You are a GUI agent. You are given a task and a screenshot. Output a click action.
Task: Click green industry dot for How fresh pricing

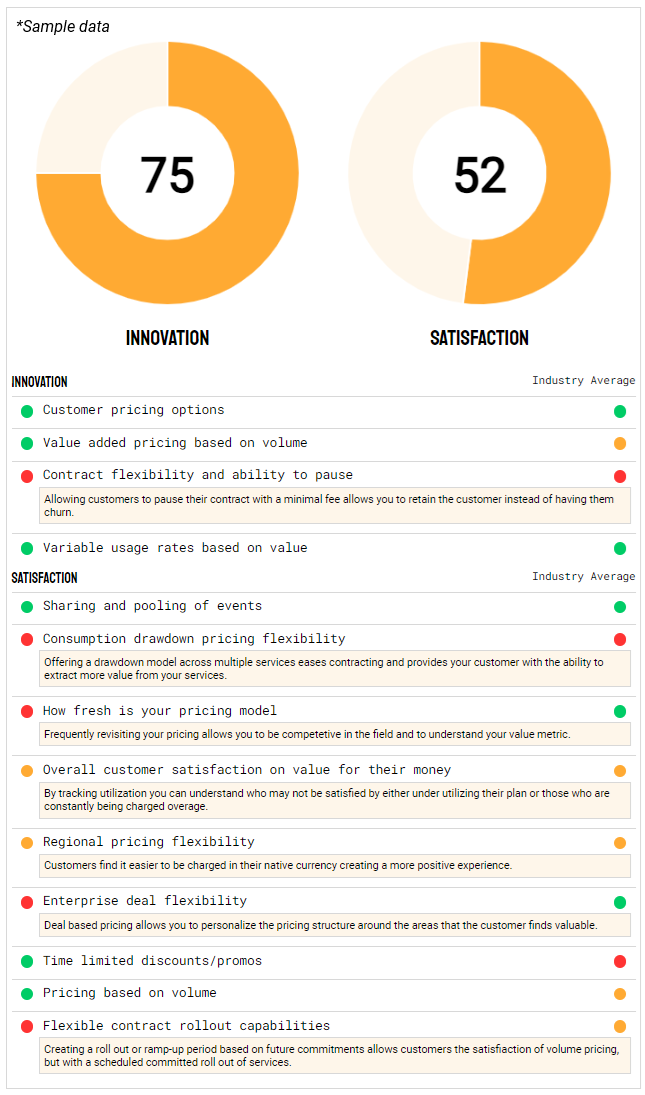620,712
